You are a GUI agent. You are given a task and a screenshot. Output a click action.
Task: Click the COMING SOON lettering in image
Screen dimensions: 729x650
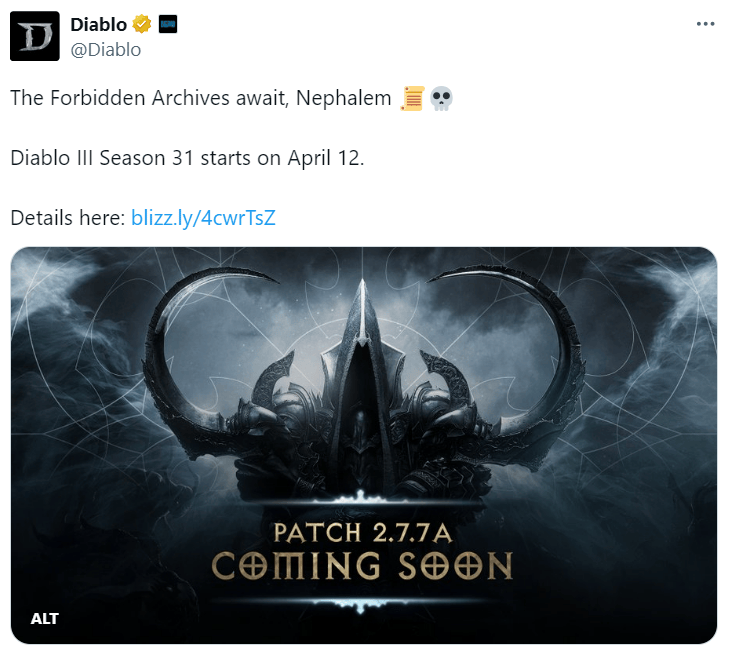tap(362, 566)
